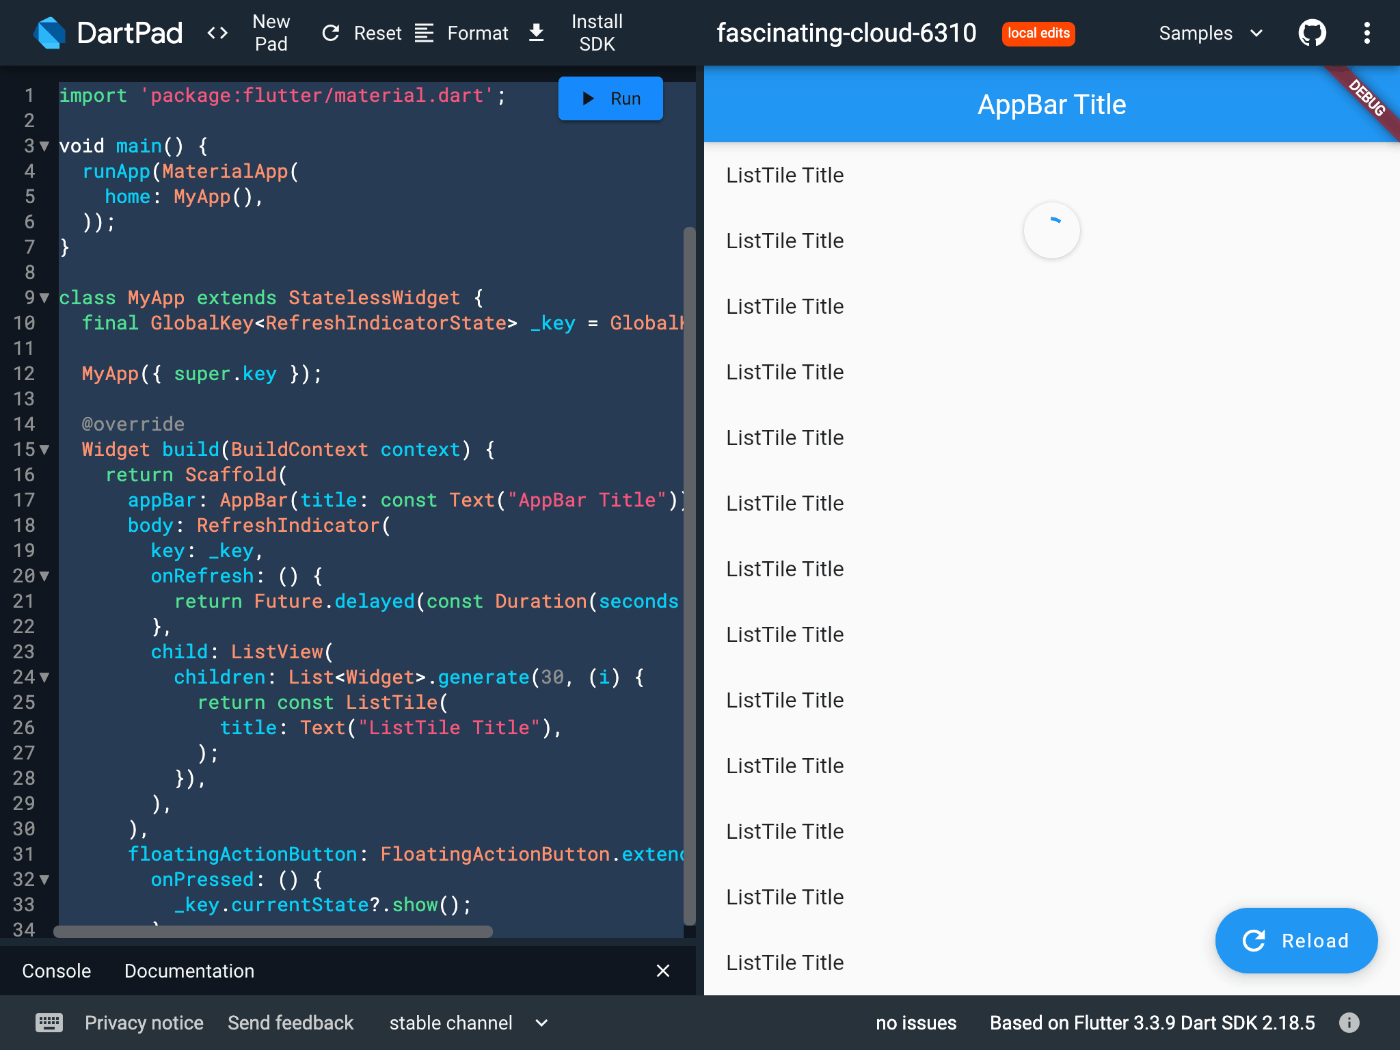Collapse code fold at line 9
This screenshot has width=1400, height=1050.
(x=44, y=298)
